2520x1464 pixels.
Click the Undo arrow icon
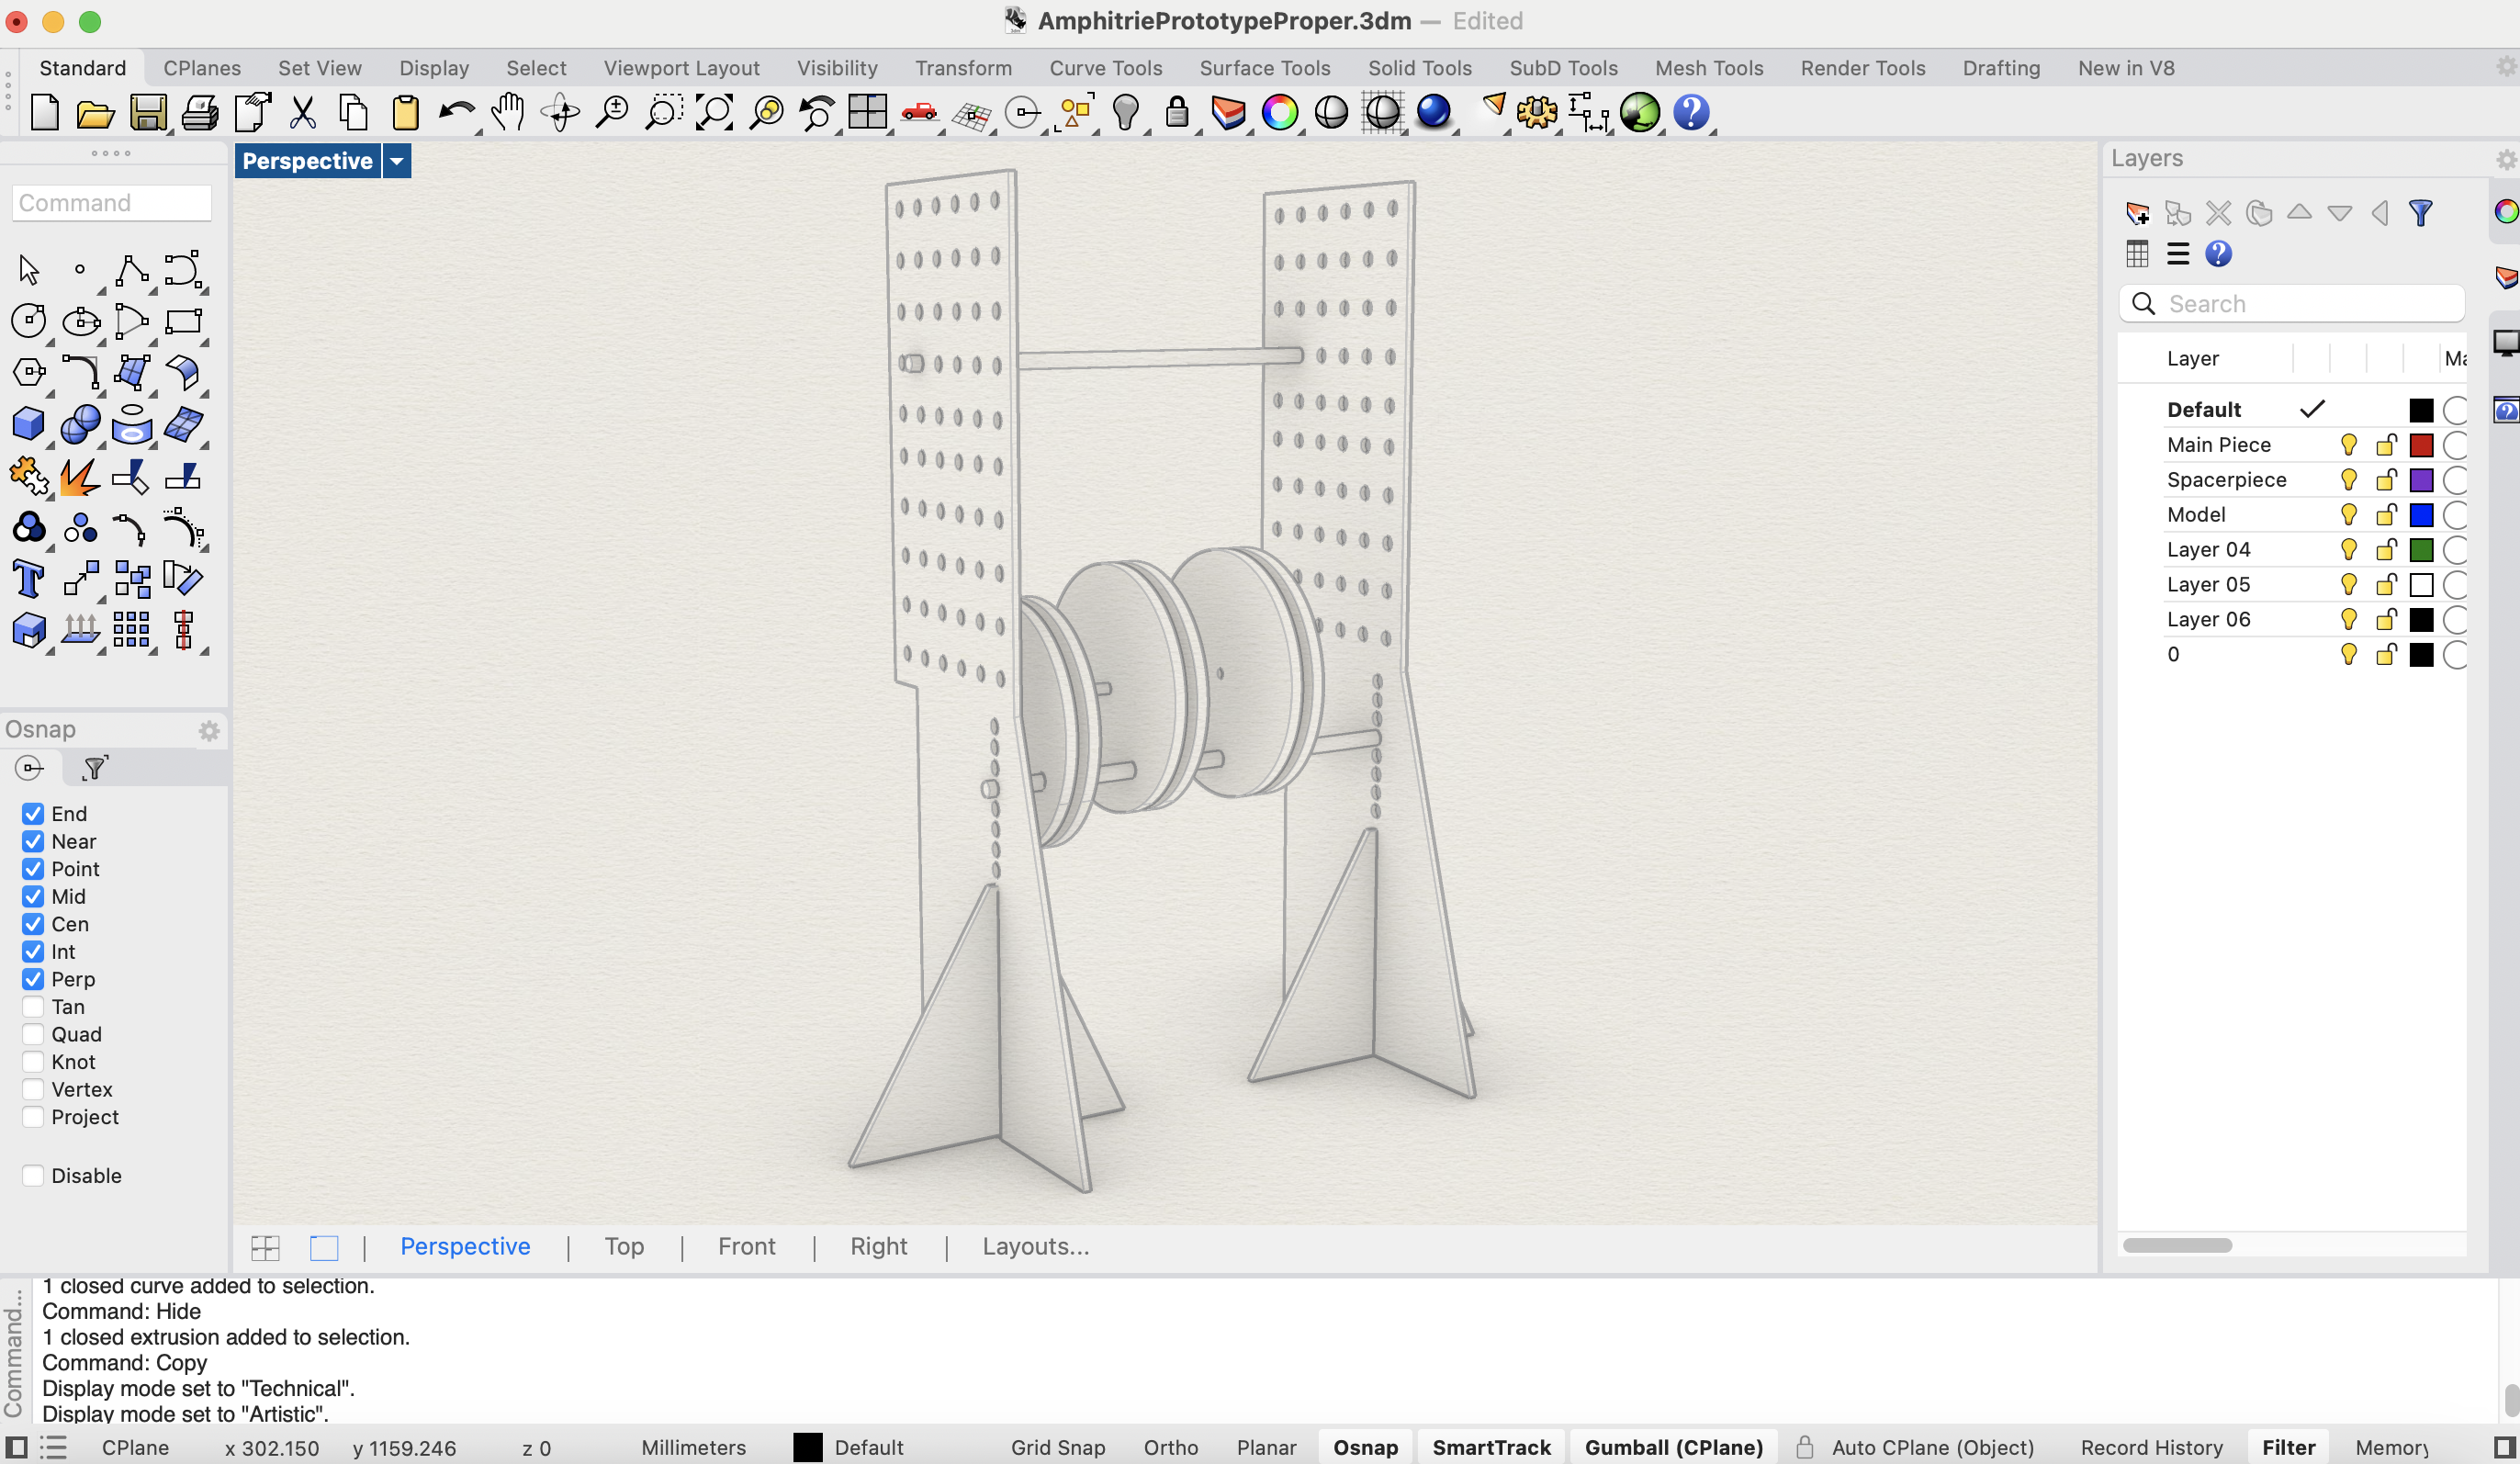(x=456, y=113)
